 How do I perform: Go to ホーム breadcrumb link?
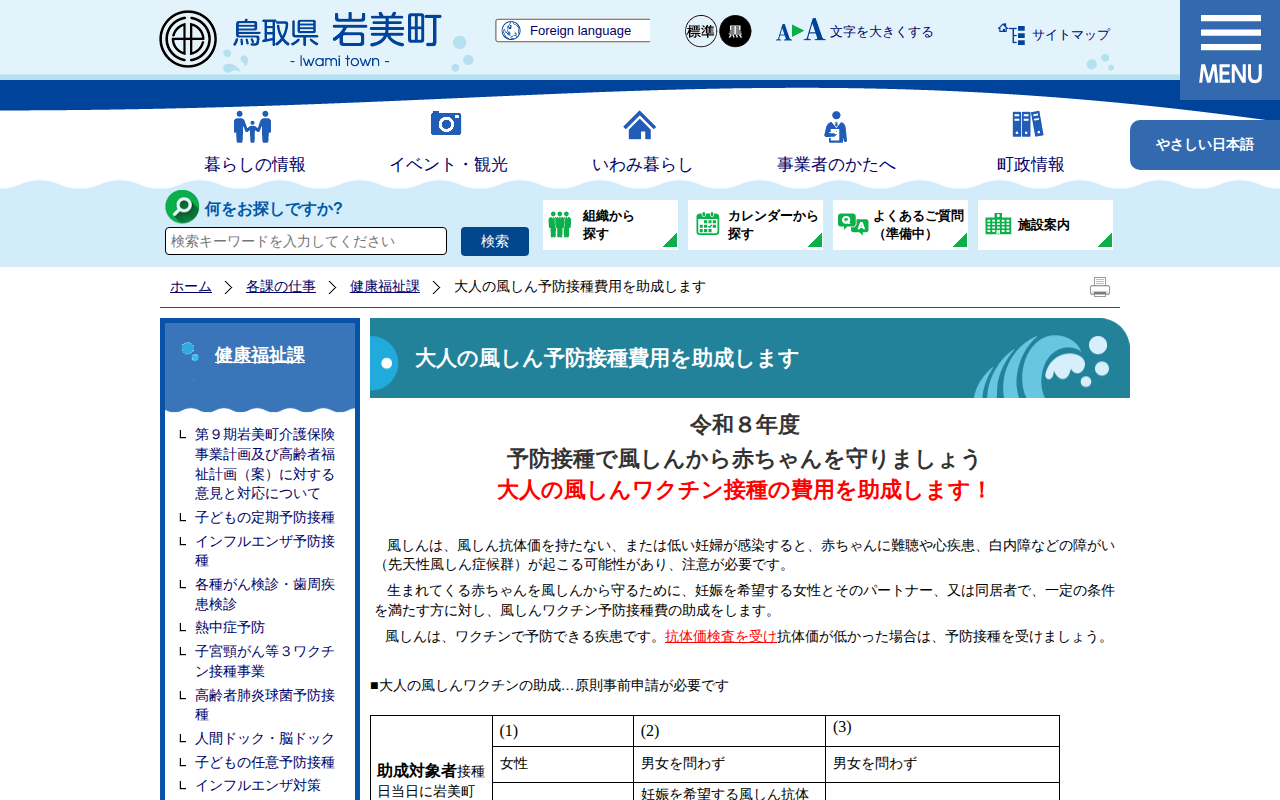(191, 287)
